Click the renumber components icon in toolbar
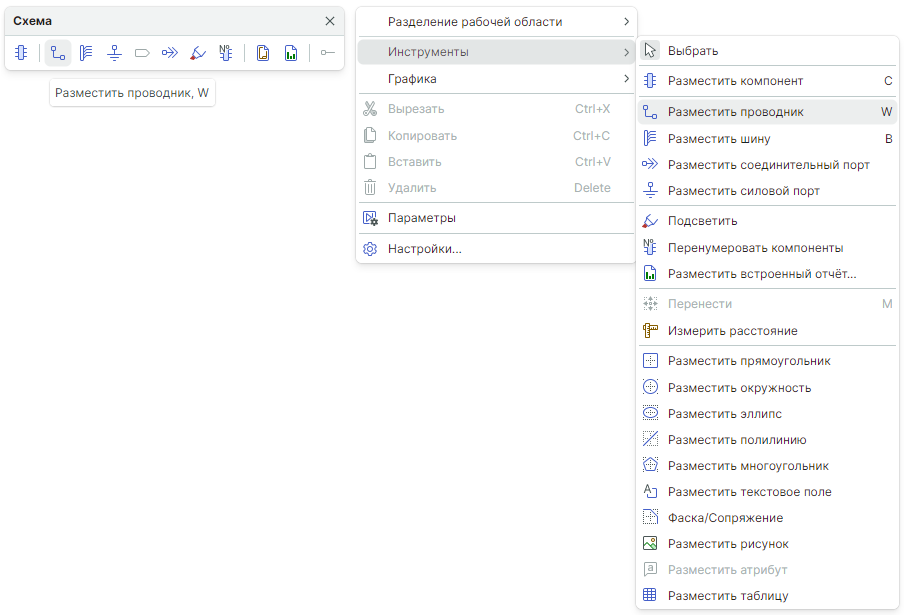Image resolution: width=904 pixels, height=615 pixels. click(226, 53)
